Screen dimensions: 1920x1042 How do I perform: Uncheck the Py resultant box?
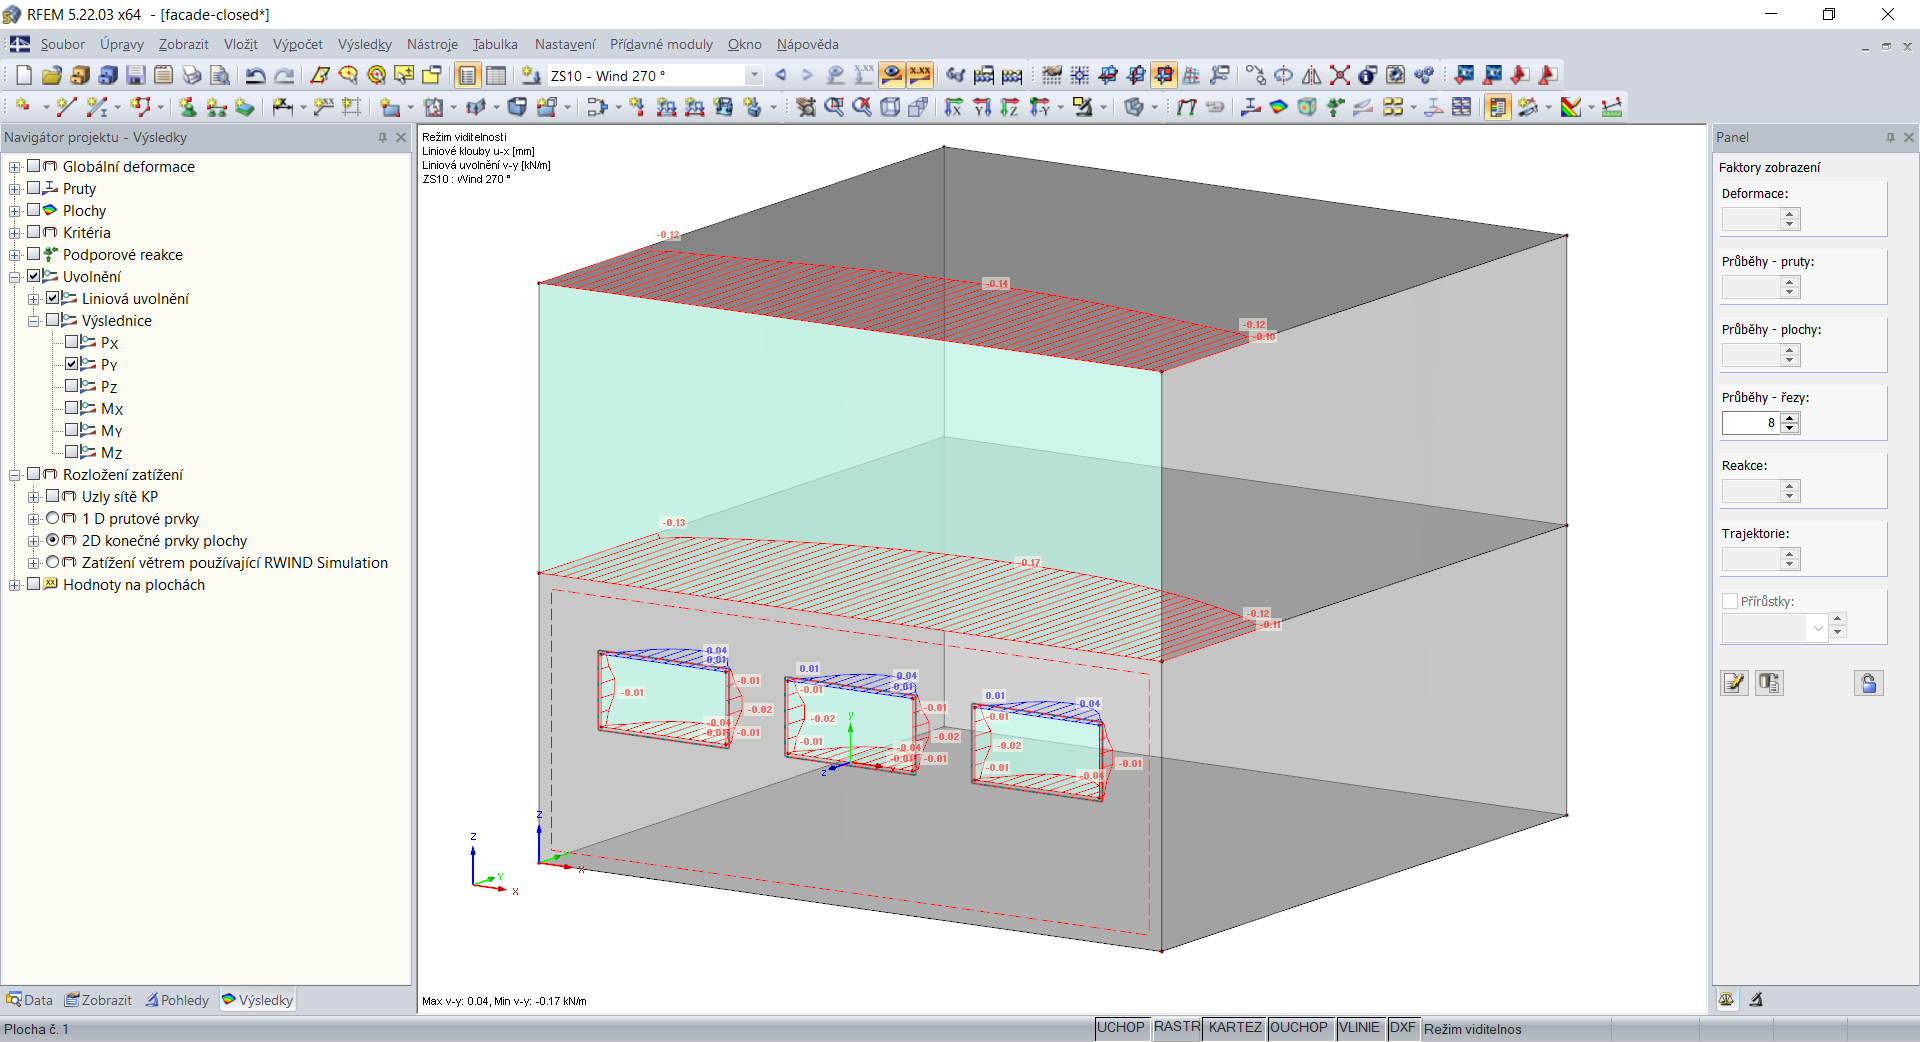click(71, 364)
